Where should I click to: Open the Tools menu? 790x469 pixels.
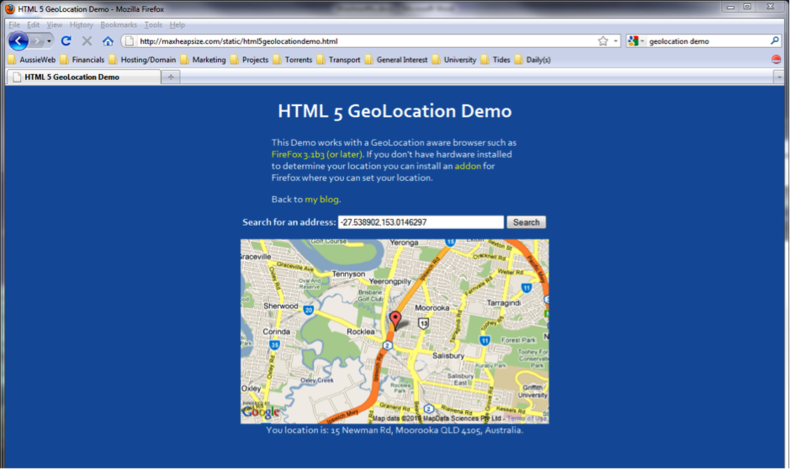(153, 25)
